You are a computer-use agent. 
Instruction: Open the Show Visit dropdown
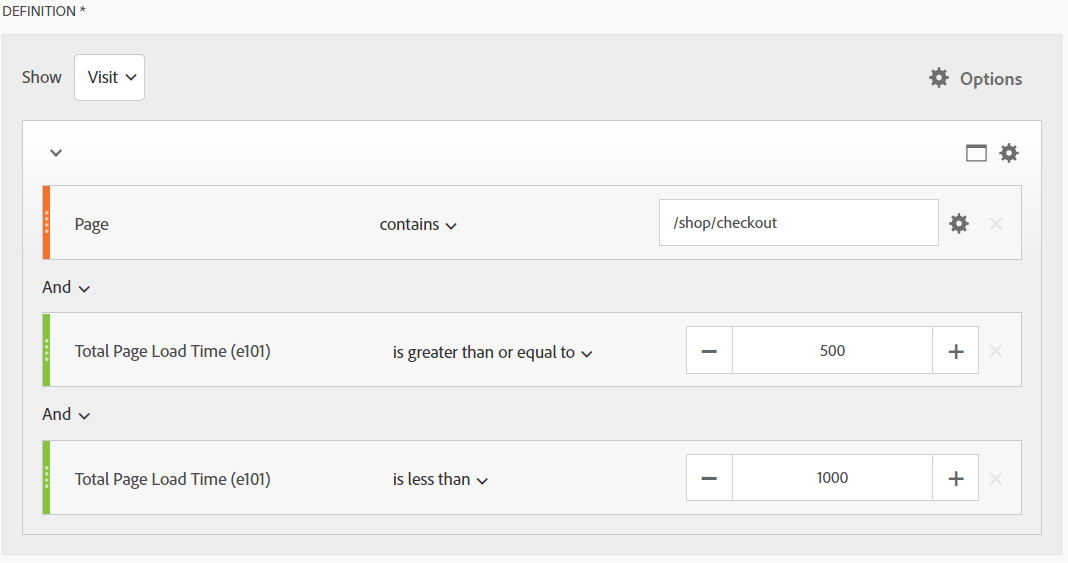(x=109, y=78)
